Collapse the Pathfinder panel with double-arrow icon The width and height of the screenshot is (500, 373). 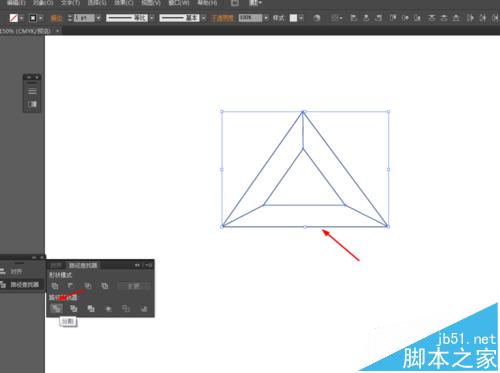tap(137, 265)
